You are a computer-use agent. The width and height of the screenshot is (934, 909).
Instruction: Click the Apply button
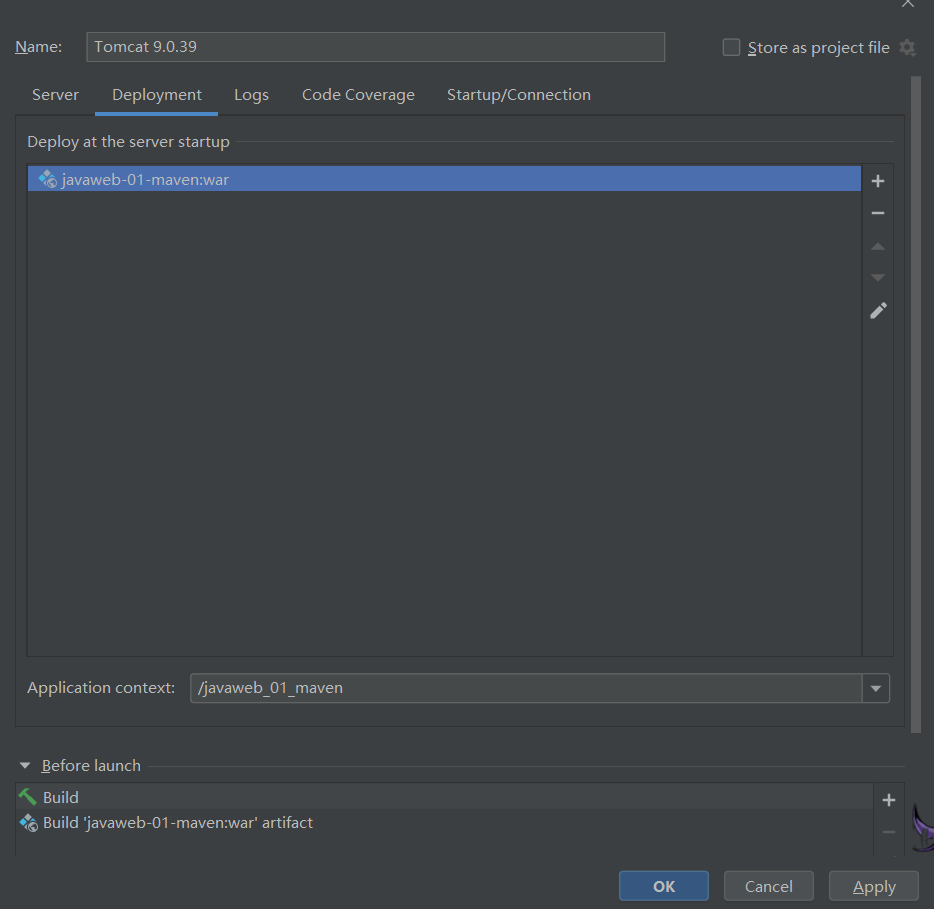874,886
